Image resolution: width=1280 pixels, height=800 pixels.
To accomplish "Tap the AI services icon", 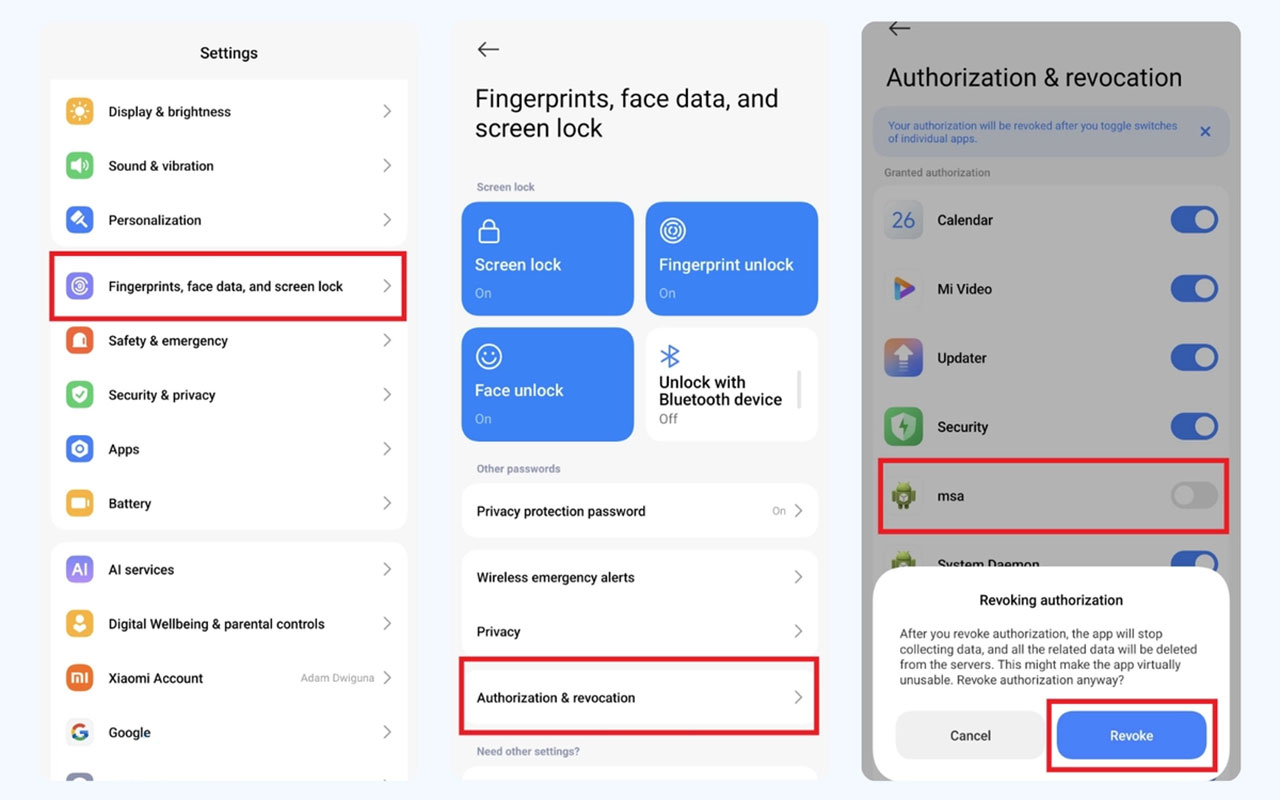I will pos(80,570).
